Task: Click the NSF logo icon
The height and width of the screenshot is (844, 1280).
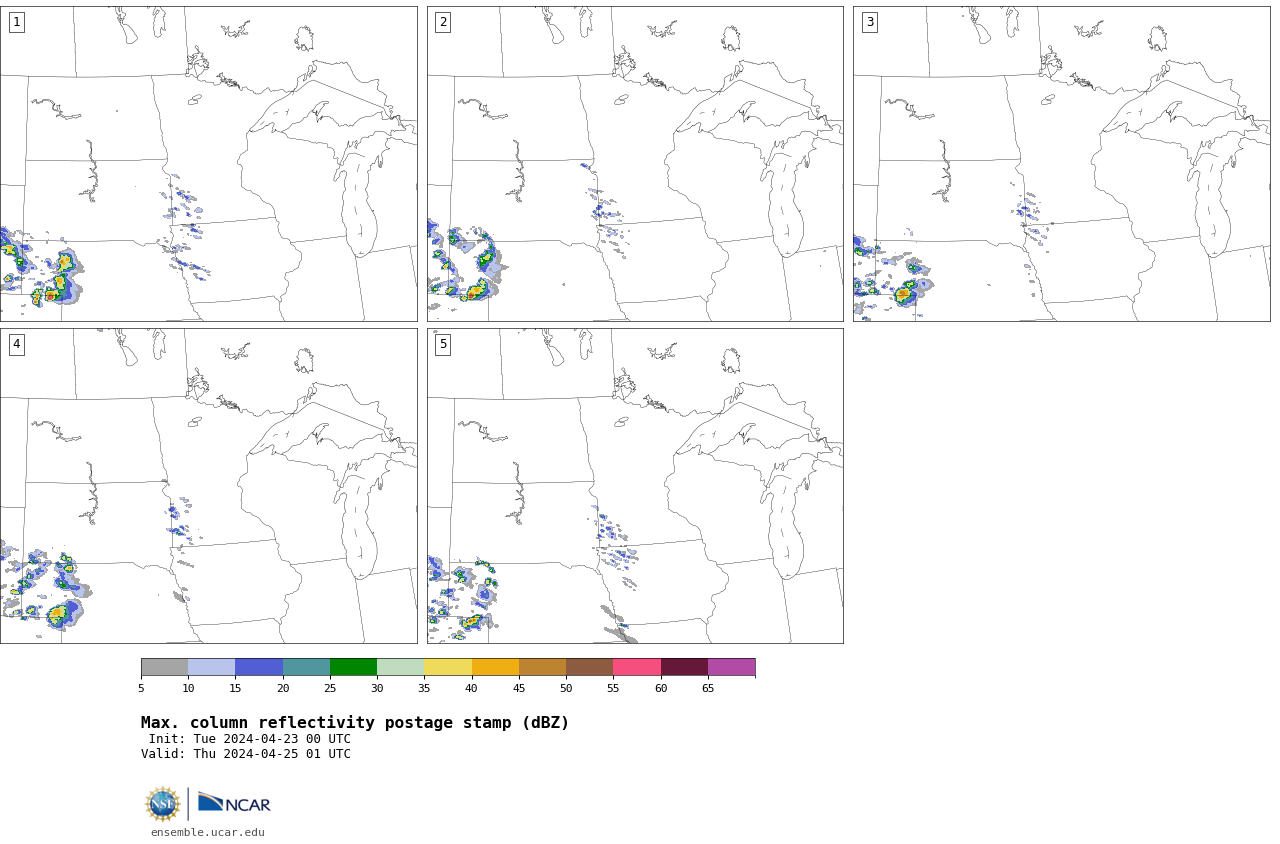Action: pyautogui.click(x=163, y=804)
